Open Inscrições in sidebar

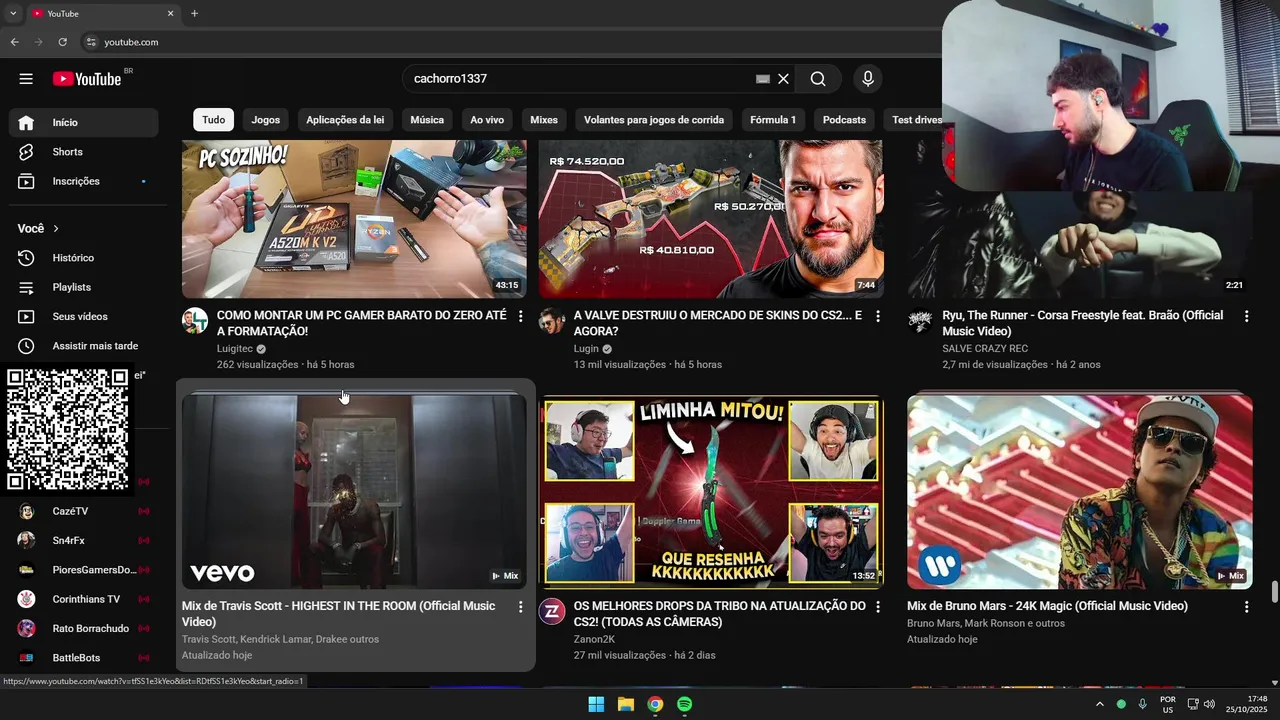click(84, 181)
